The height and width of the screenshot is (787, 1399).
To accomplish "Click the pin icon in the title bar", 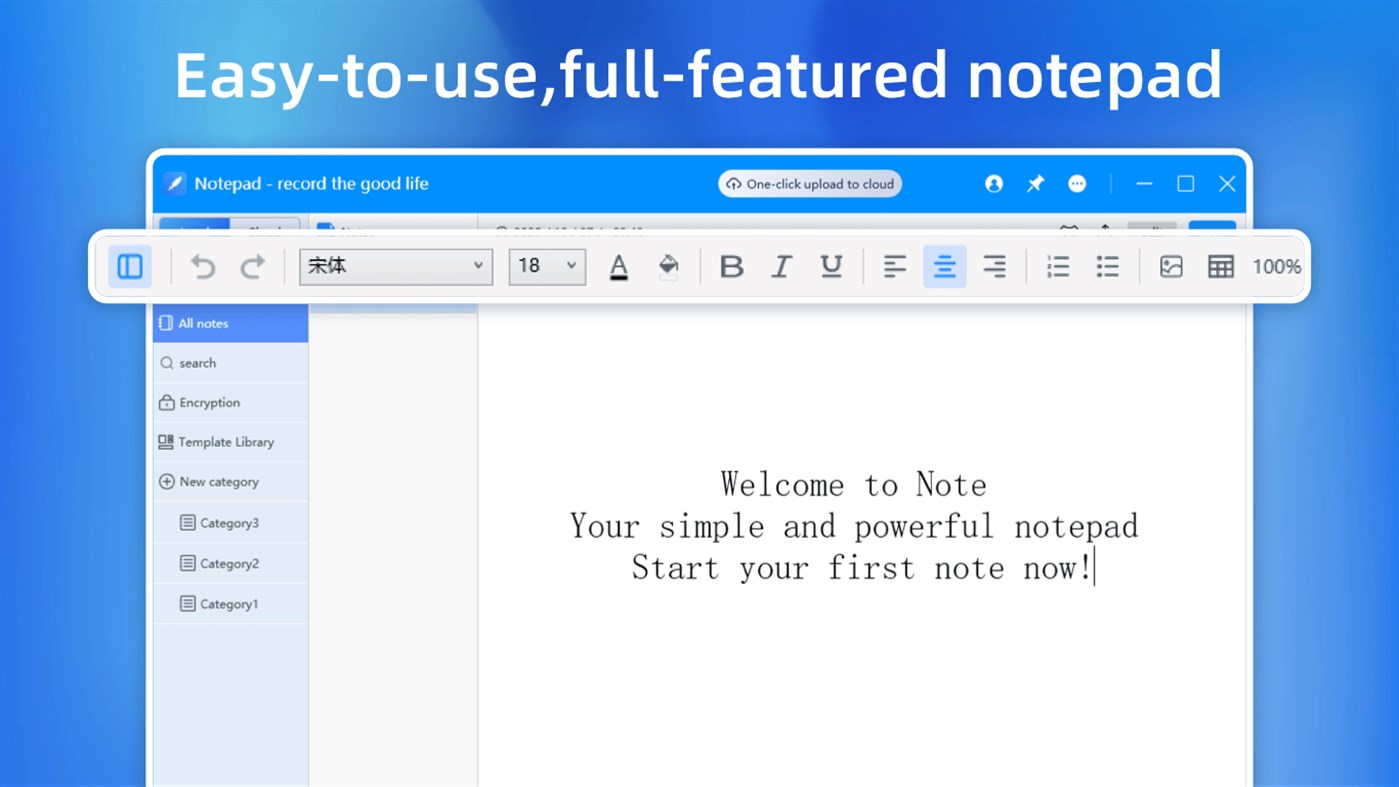I will coord(1035,183).
